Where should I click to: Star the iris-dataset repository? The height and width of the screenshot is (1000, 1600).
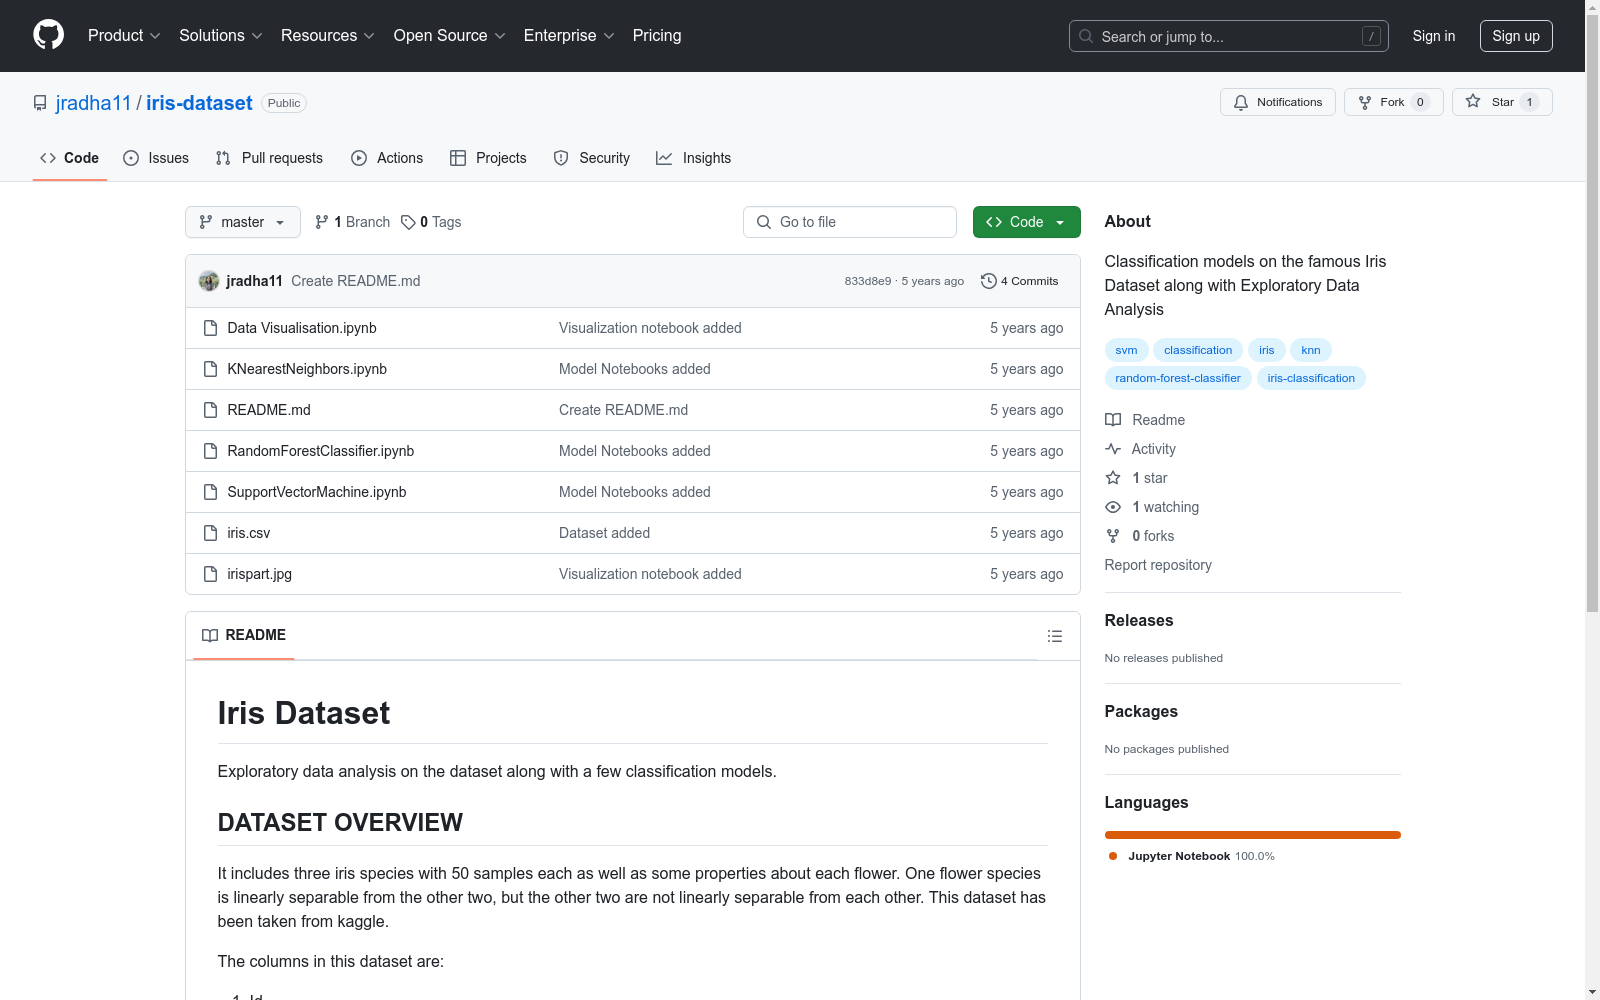[x=1502, y=102]
